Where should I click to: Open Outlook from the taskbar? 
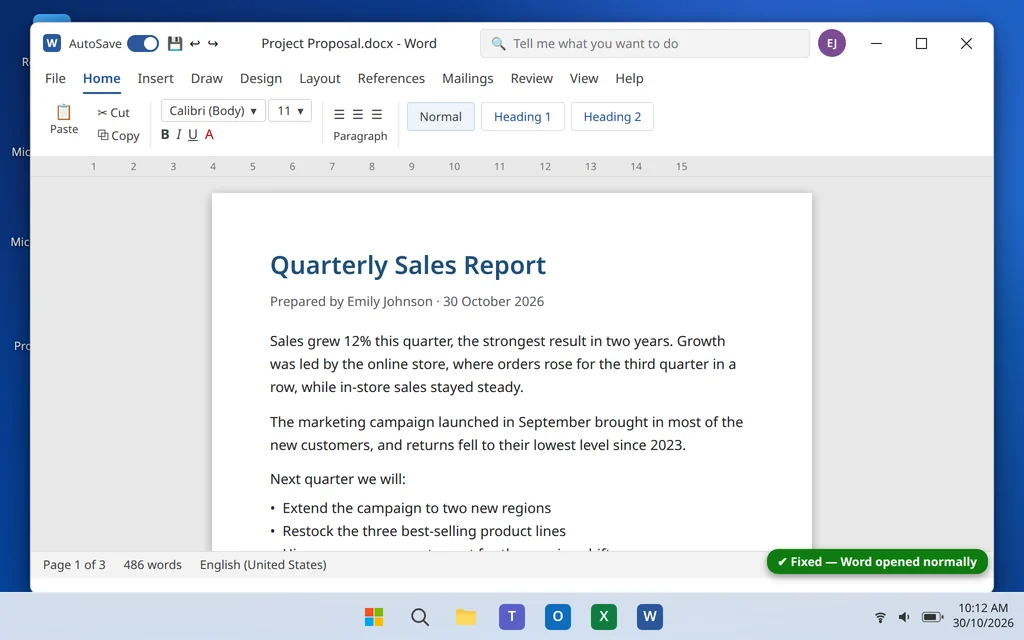point(558,616)
